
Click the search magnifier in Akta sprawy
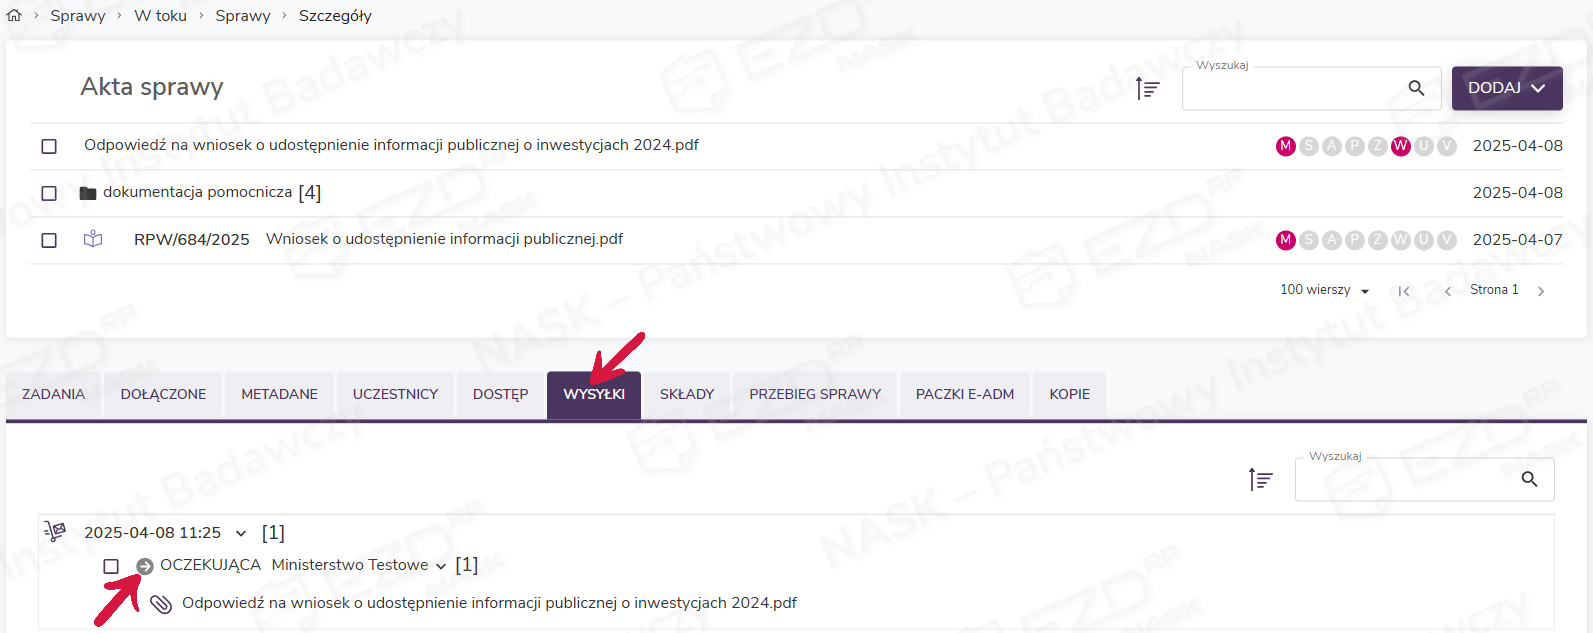click(x=1416, y=88)
